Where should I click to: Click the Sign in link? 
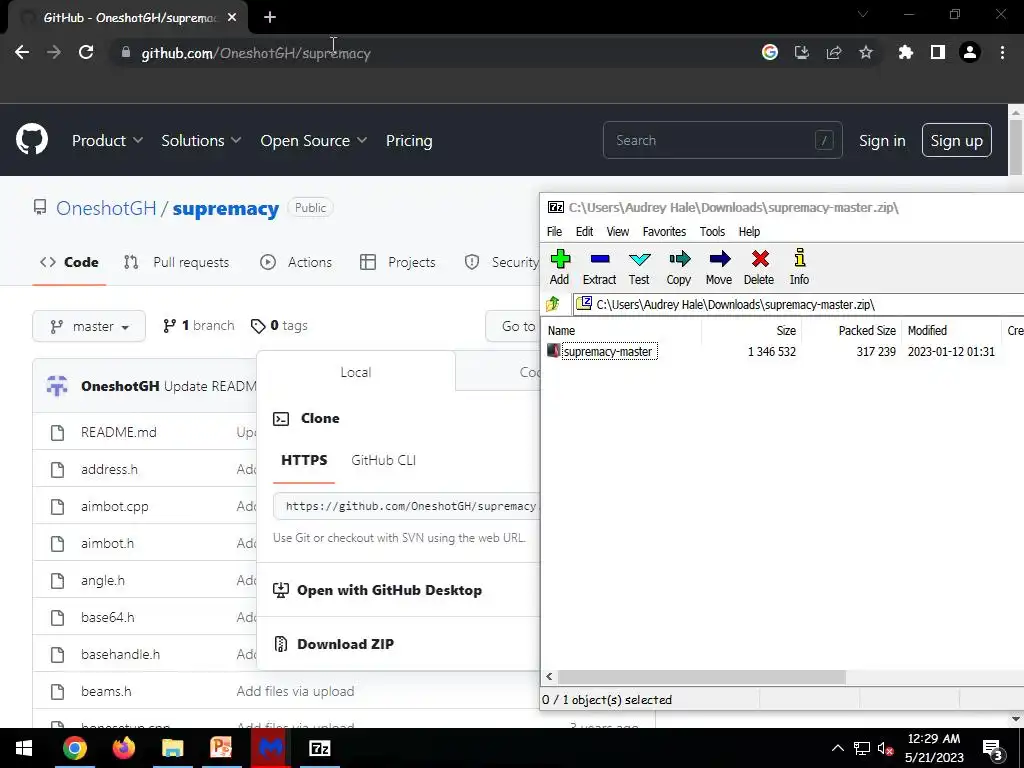pyautogui.click(x=882, y=140)
